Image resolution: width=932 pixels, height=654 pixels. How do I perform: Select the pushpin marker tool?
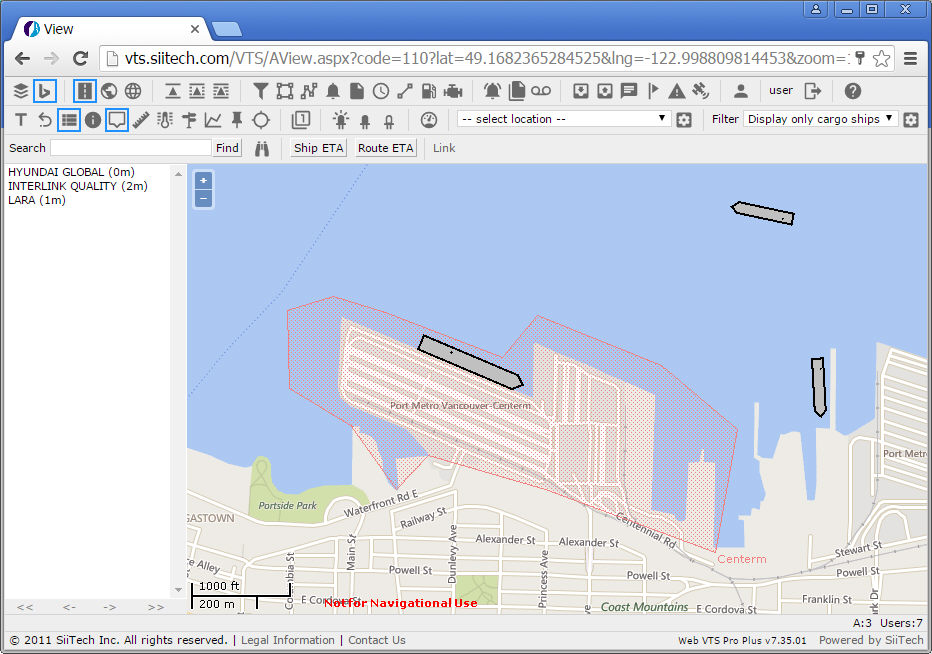(237, 120)
